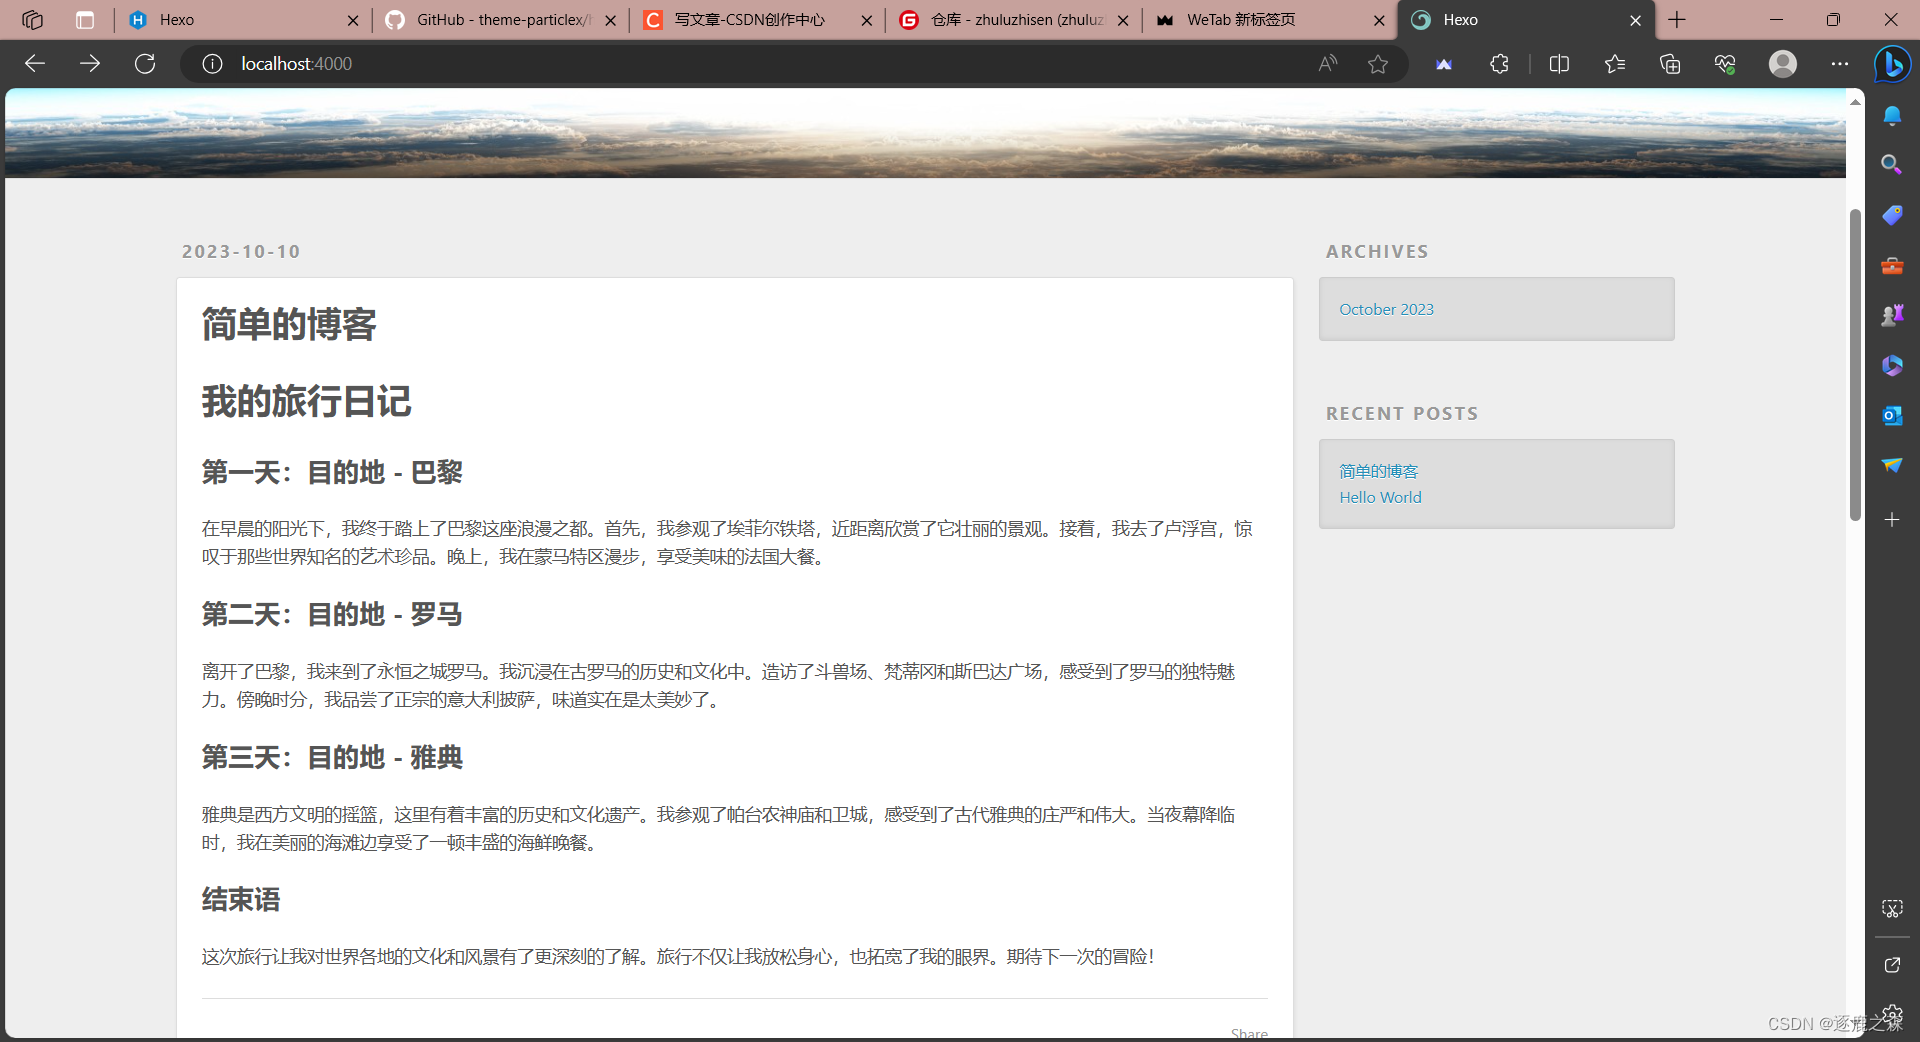
Task: Open October 2023 archive link
Action: point(1386,310)
